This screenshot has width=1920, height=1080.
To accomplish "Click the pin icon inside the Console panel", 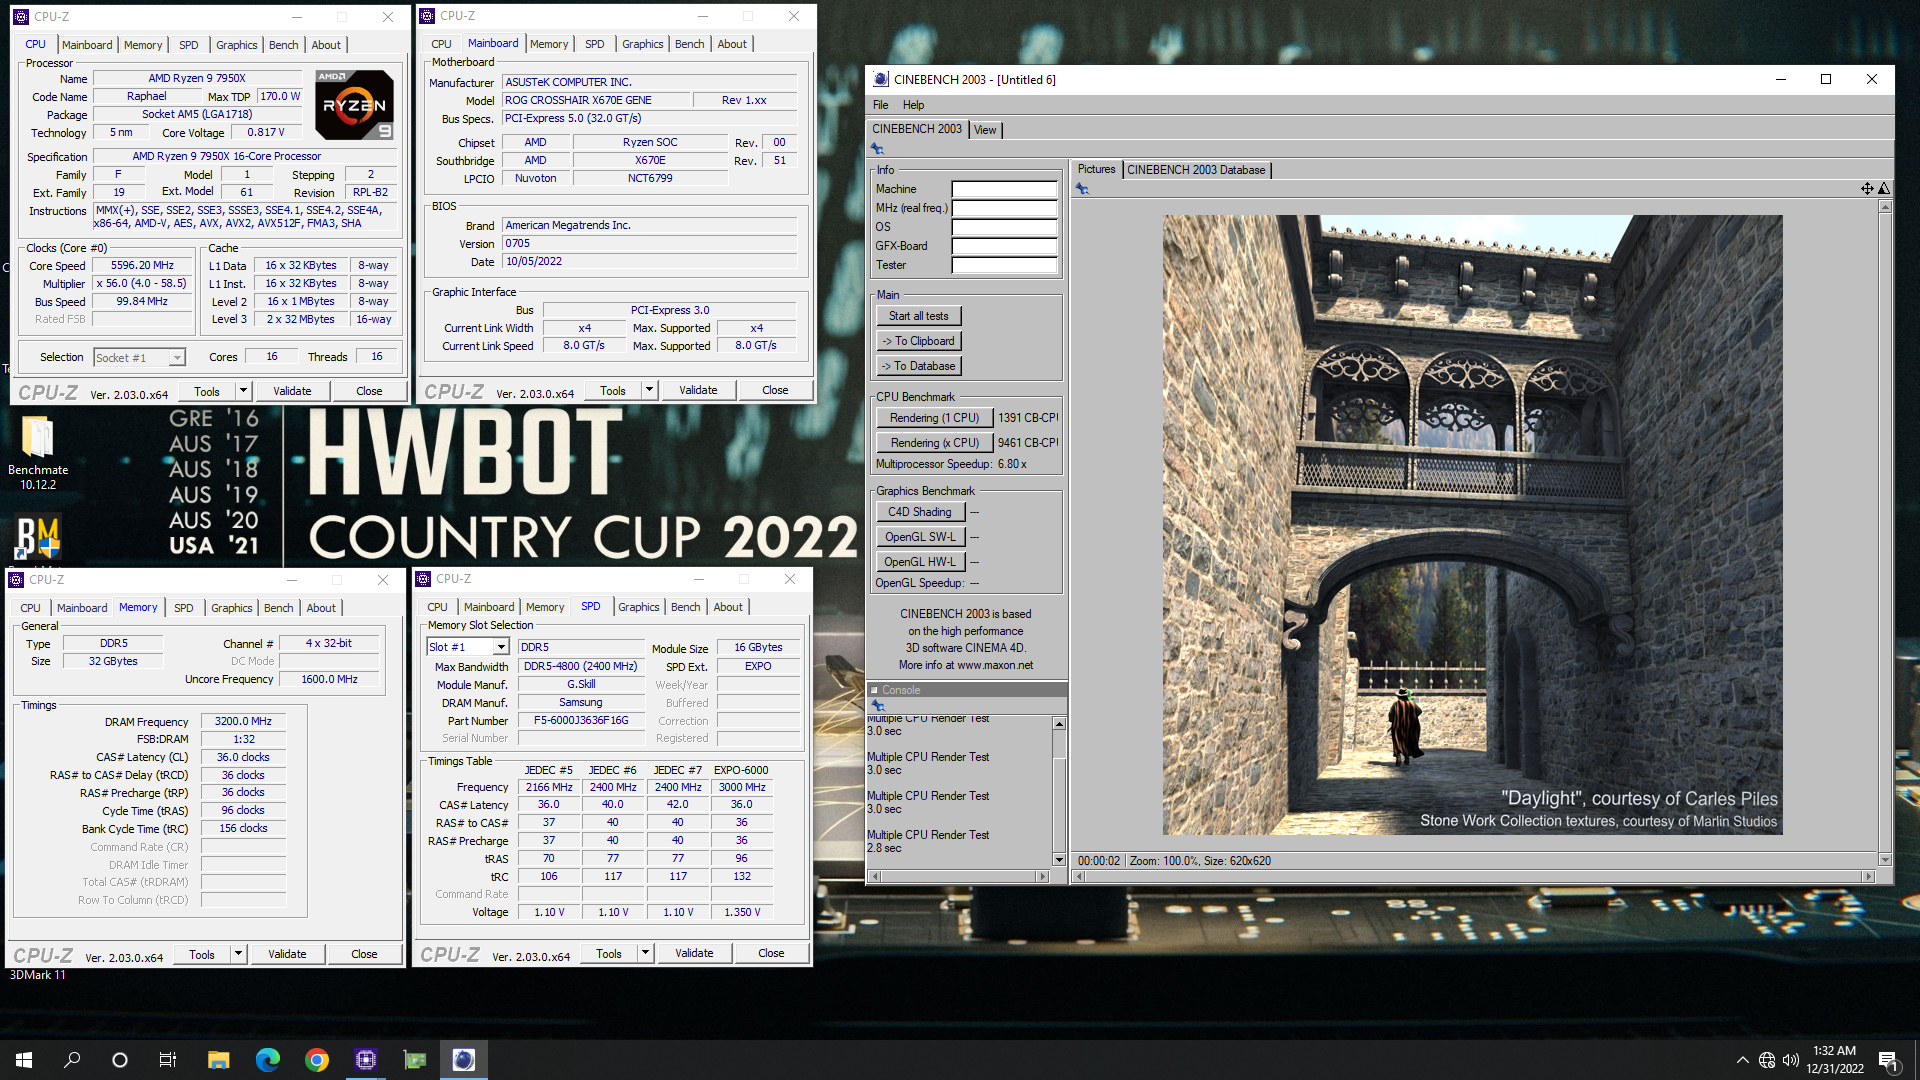I will pyautogui.click(x=879, y=706).
